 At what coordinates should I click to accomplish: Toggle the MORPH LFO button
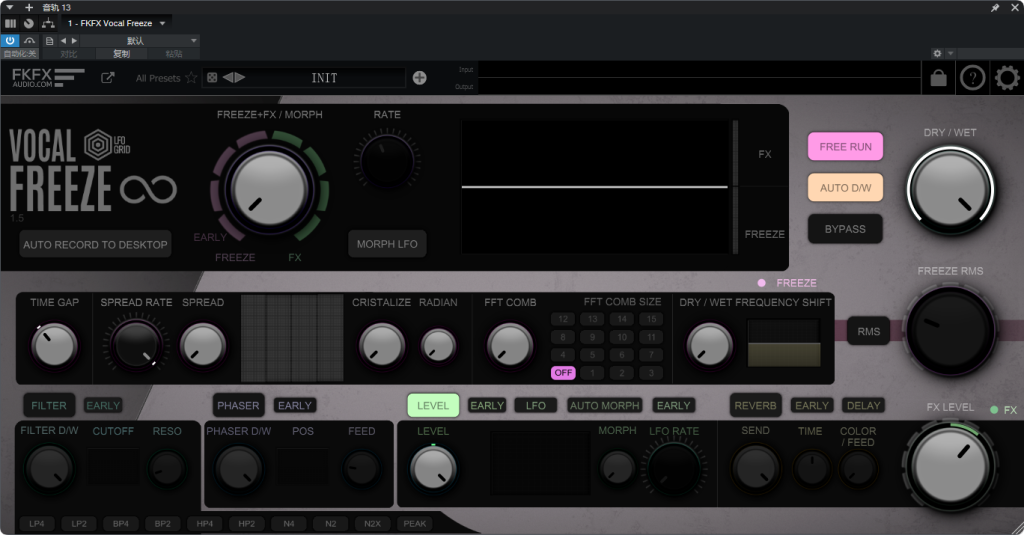pos(387,244)
